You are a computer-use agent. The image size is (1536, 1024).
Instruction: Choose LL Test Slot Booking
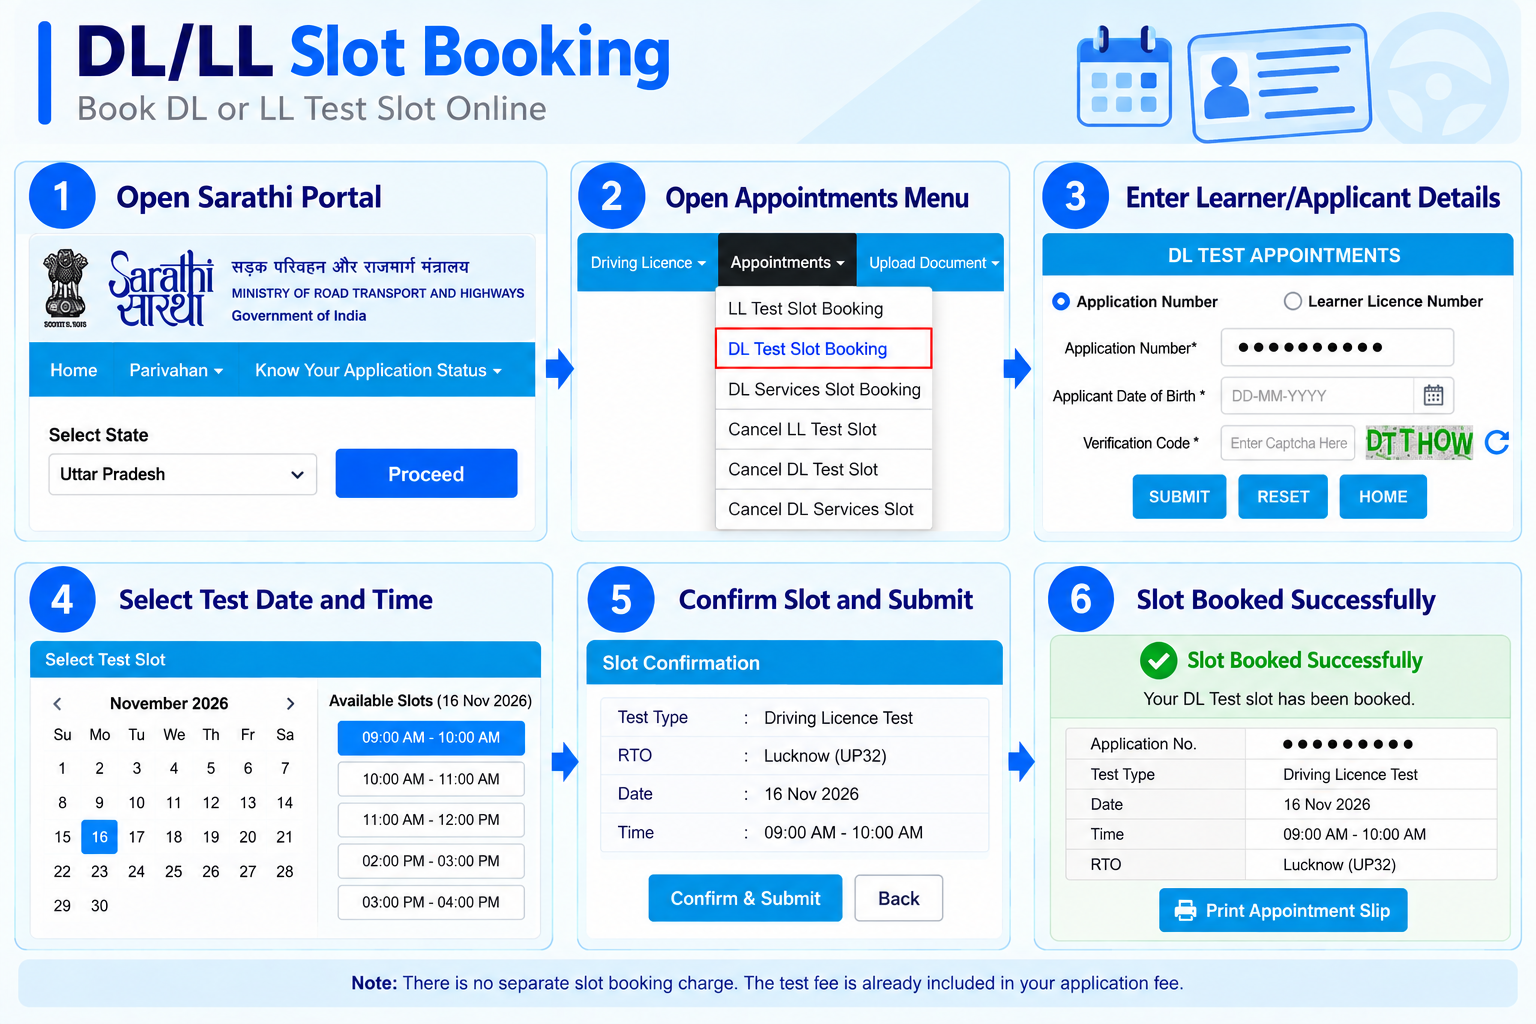coord(824,308)
